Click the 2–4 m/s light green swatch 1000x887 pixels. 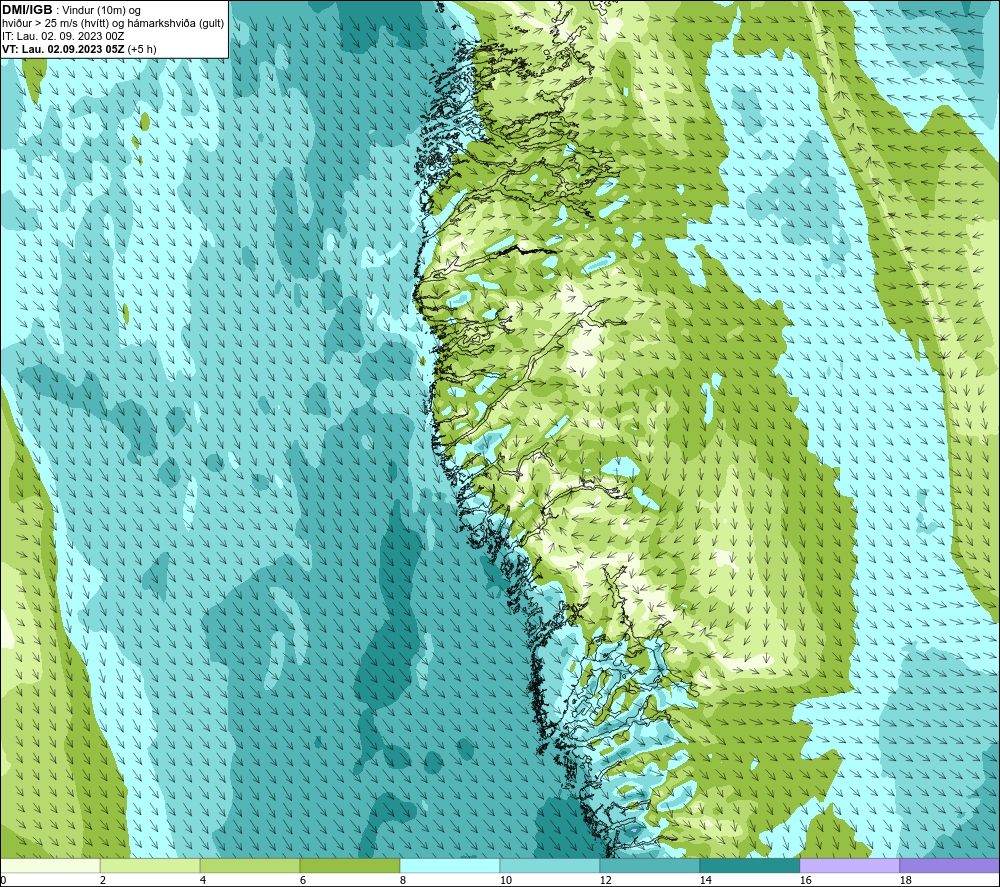point(150,865)
